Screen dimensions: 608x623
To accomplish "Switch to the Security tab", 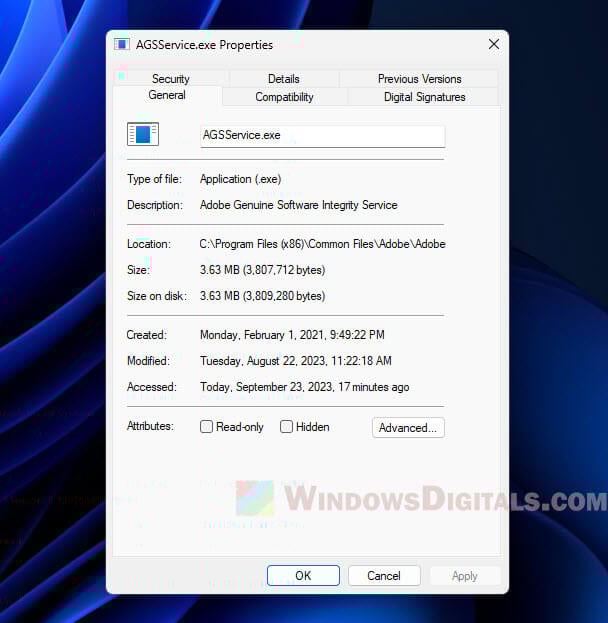I will [170, 79].
